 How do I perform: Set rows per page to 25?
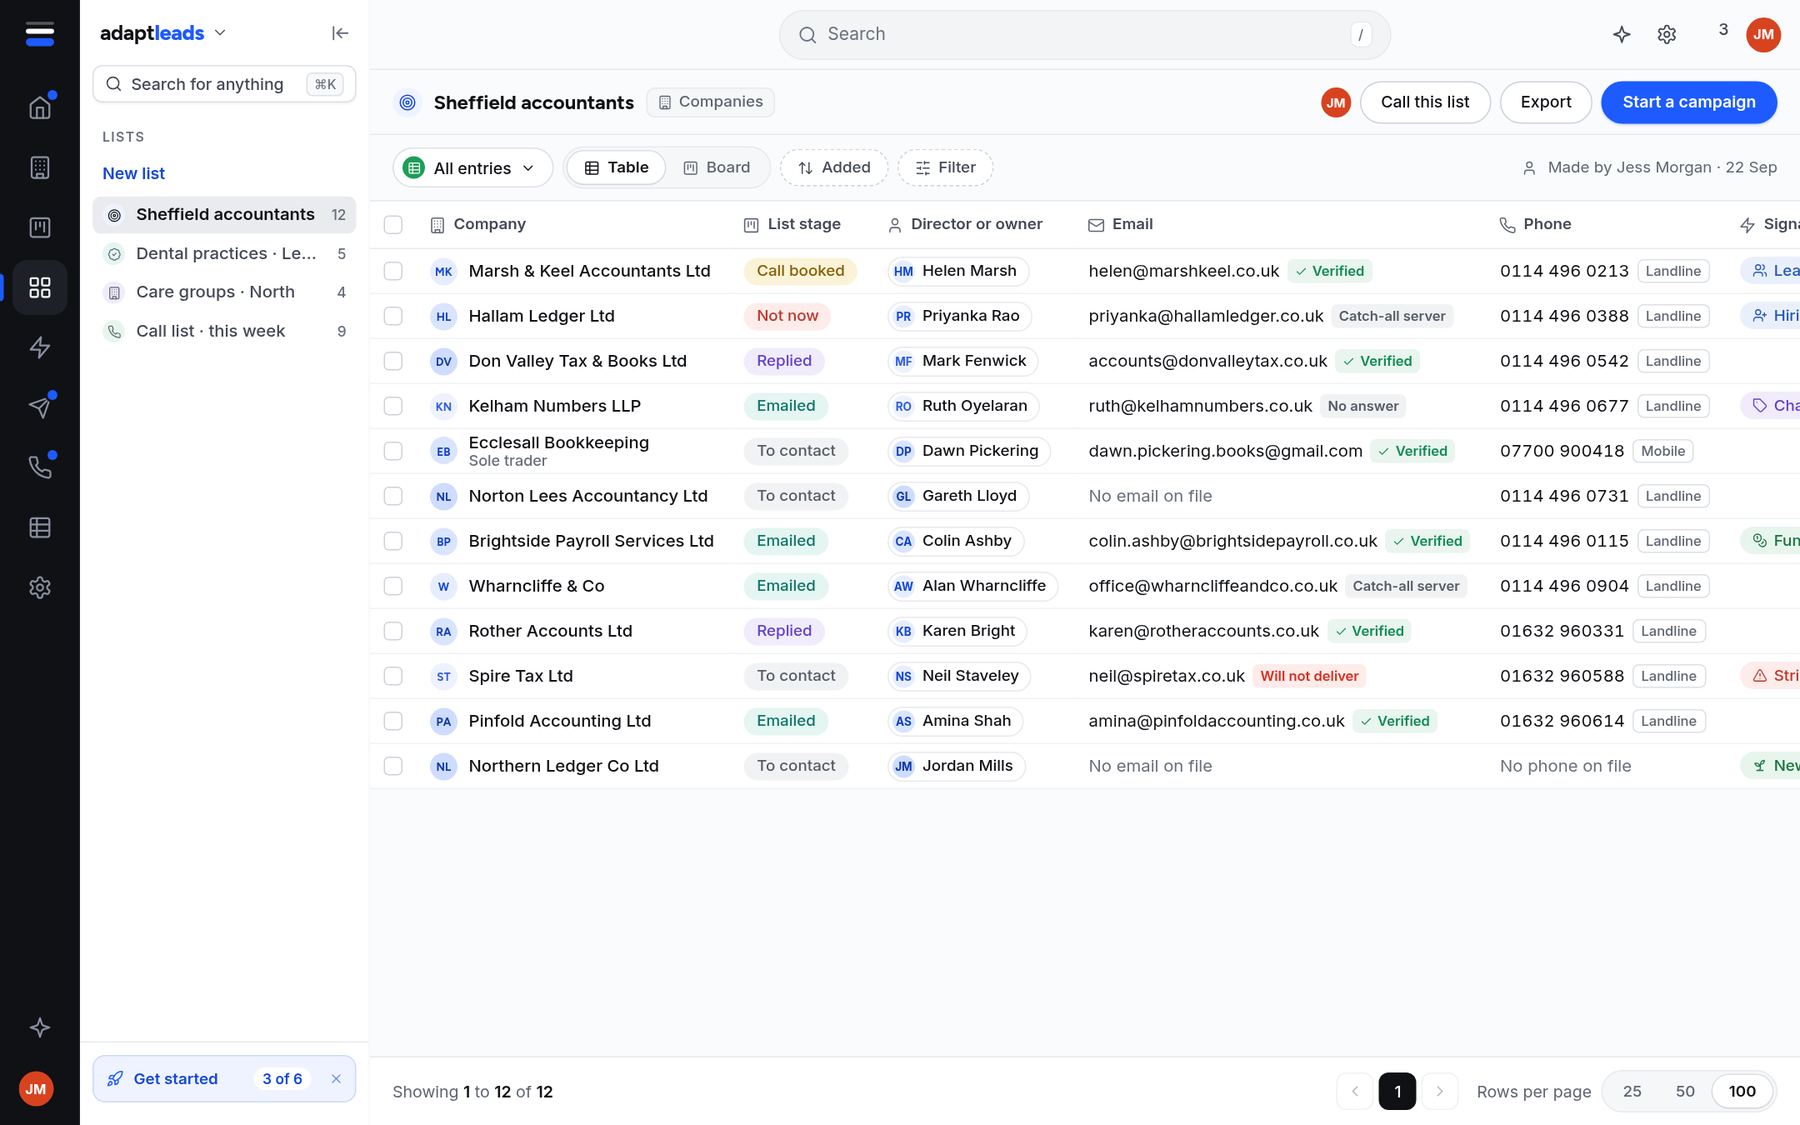pyautogui.click(x=1631, y=1091)
